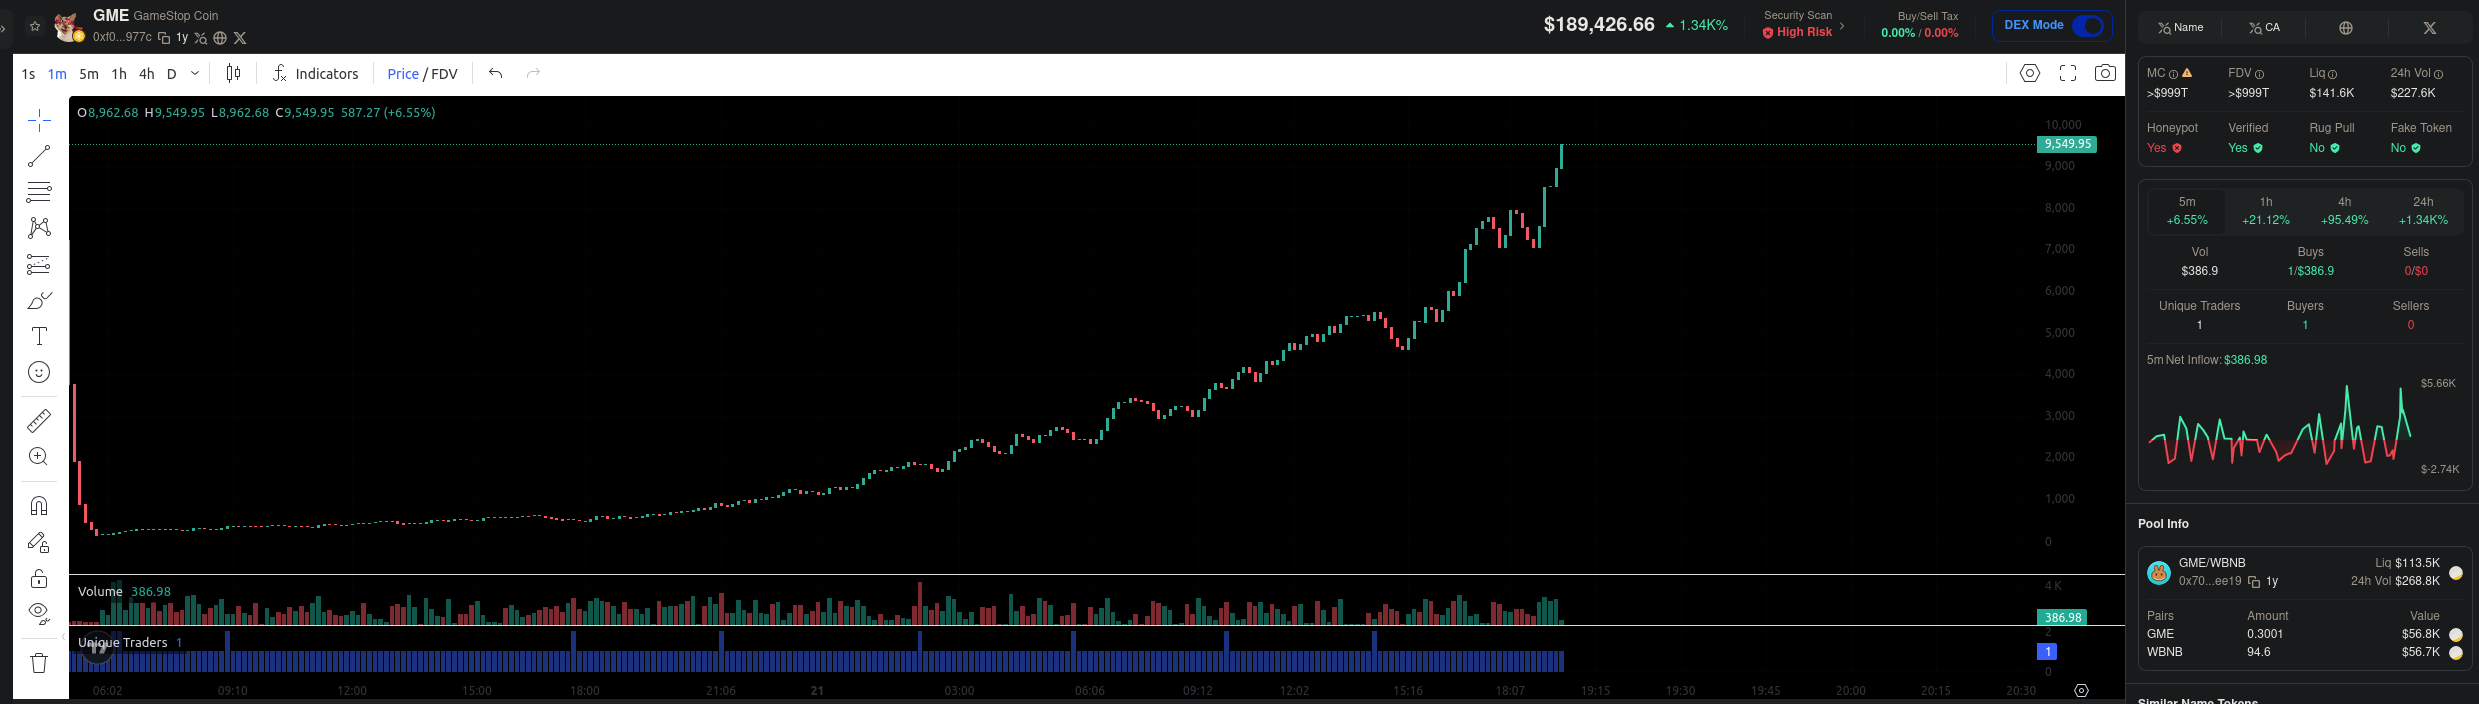The height and width of the screenshot is (704, 2479).
Task: Toggle hide all drawings eye icon
Action: (x=39, y=613)
